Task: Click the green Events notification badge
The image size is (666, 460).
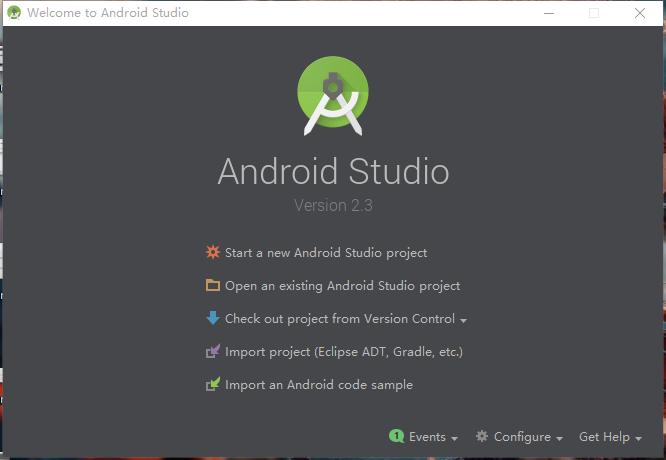Action: point(396,437)
